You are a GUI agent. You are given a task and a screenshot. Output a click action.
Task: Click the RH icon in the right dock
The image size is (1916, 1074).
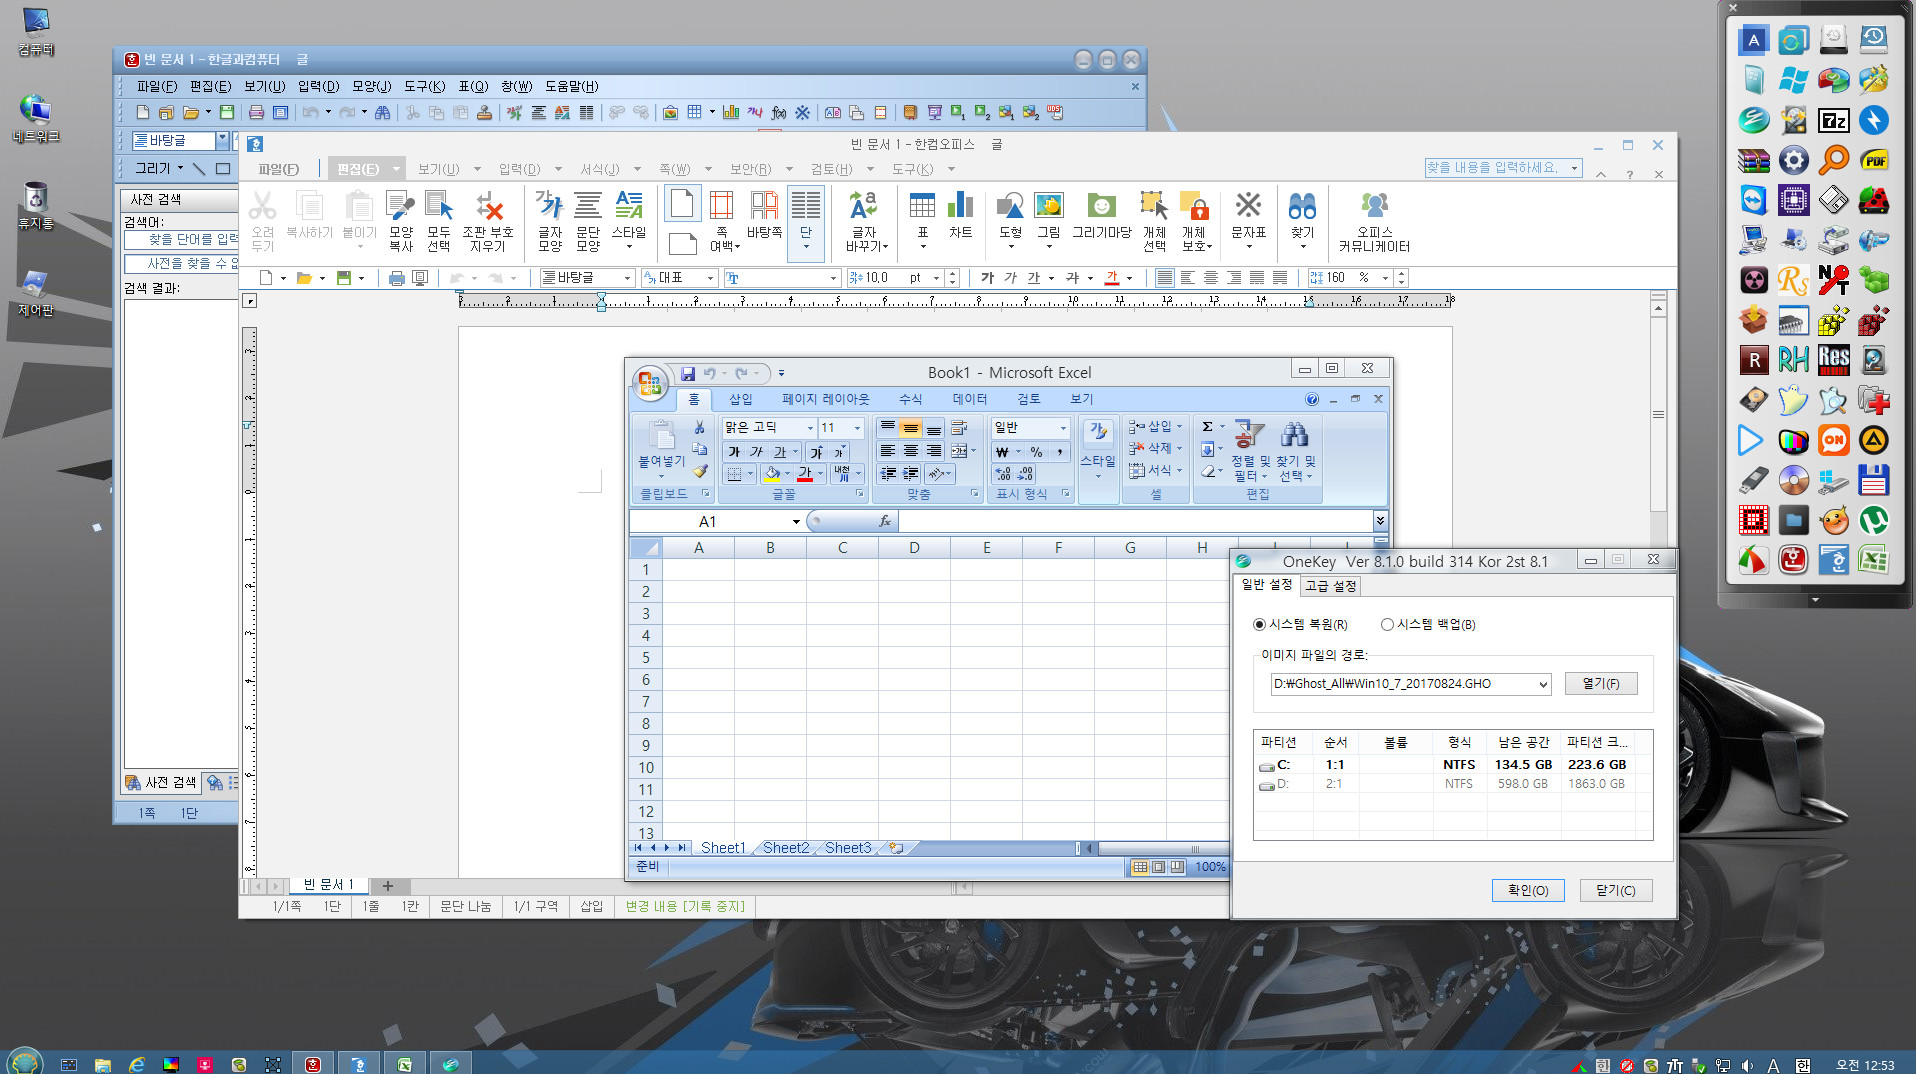pos(1793,360)
